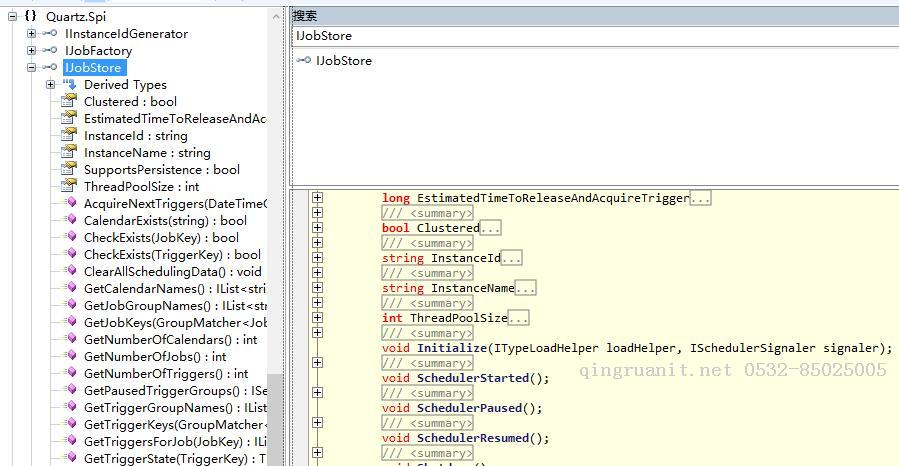The height and width of the screenshot is (466, 899).
Task: Select SupportsPersistence : bool property
Action: [162, 170]
